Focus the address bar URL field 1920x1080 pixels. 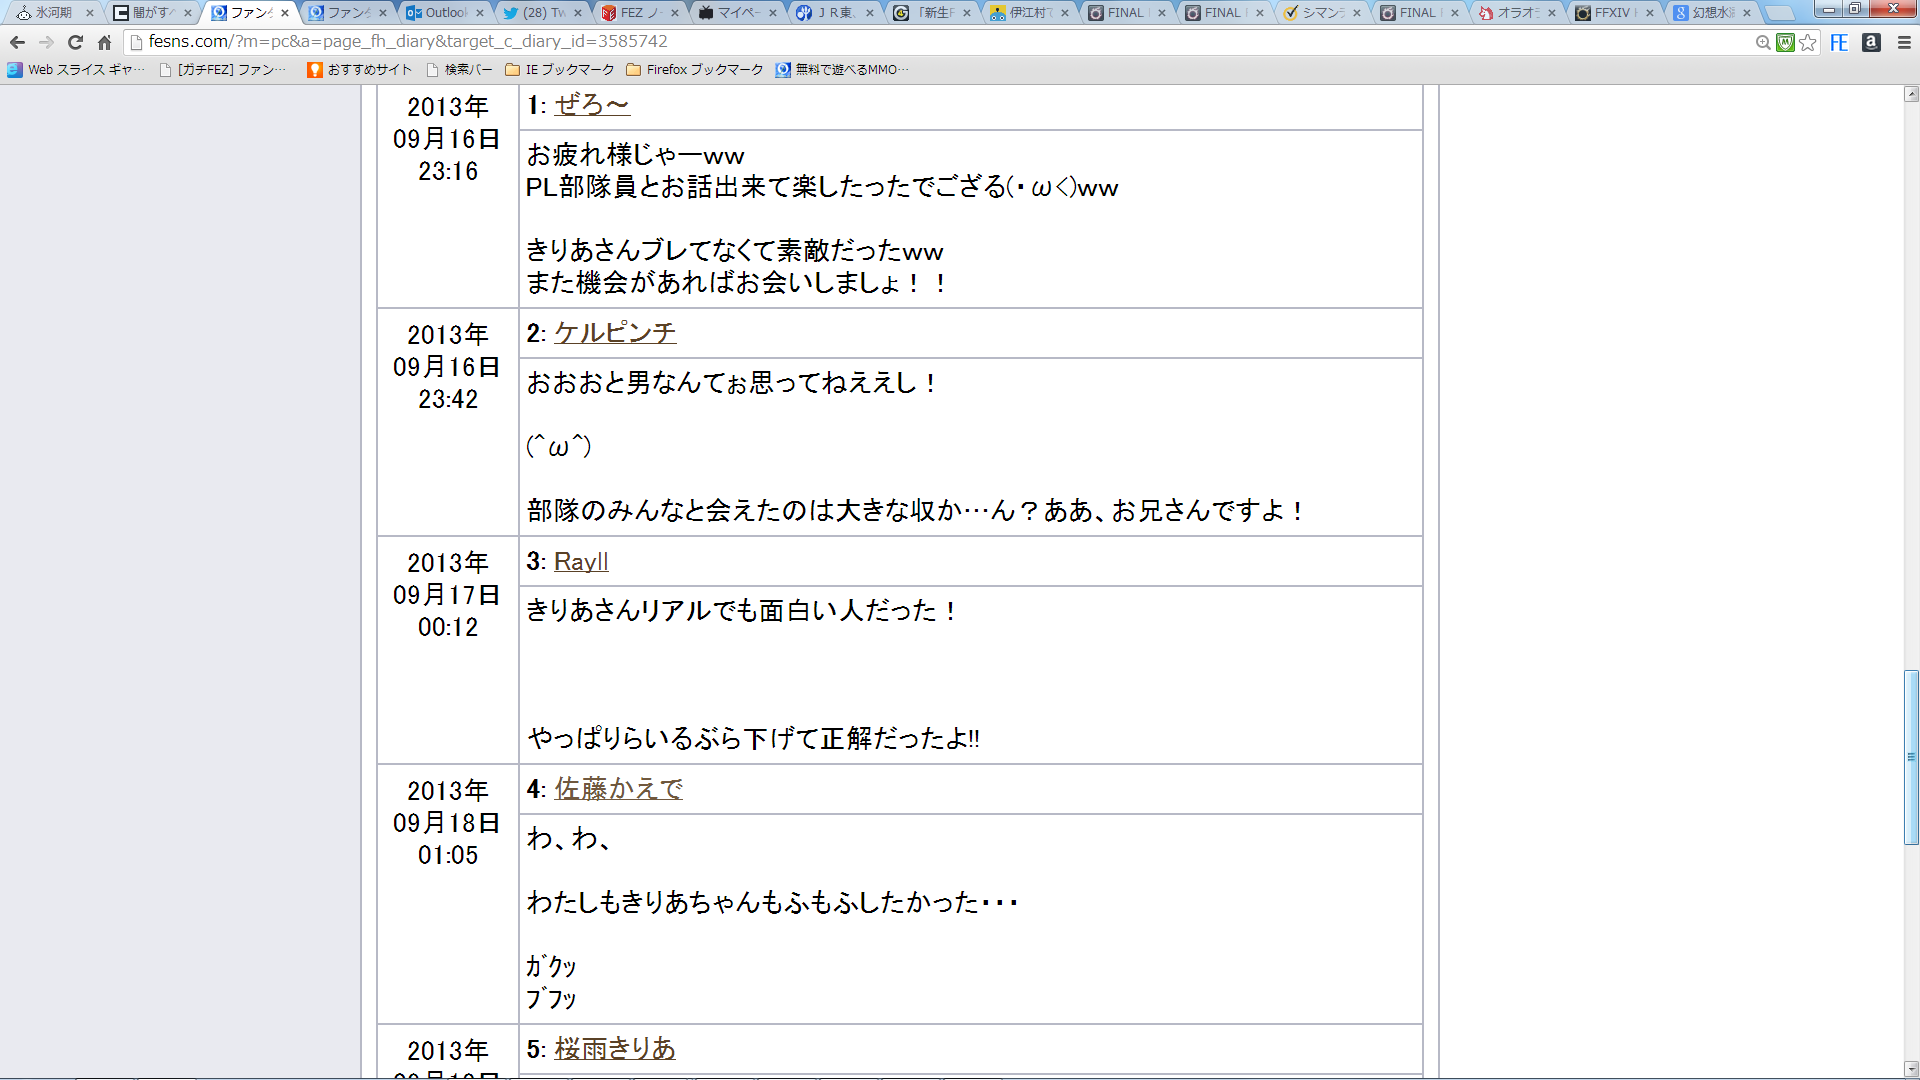900,42
